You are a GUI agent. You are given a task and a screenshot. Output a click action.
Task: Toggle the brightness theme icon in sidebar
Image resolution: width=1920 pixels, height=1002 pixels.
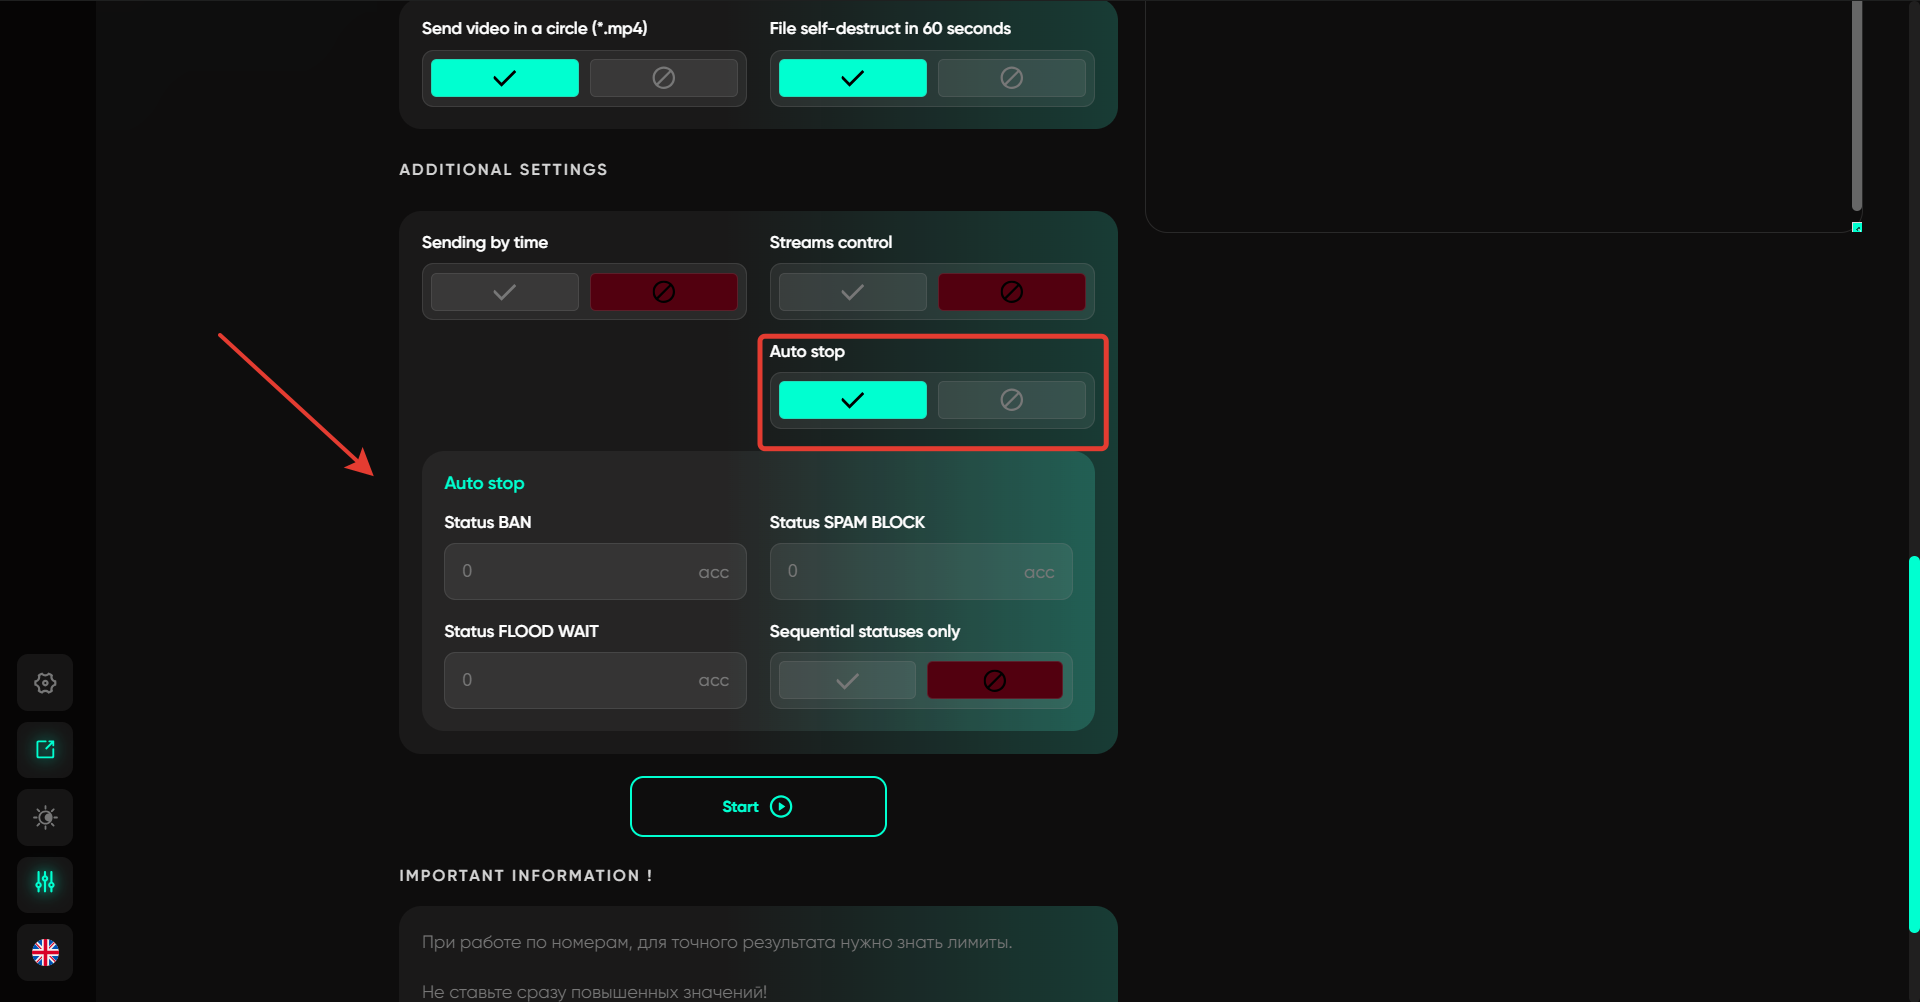tap(45, 817)
